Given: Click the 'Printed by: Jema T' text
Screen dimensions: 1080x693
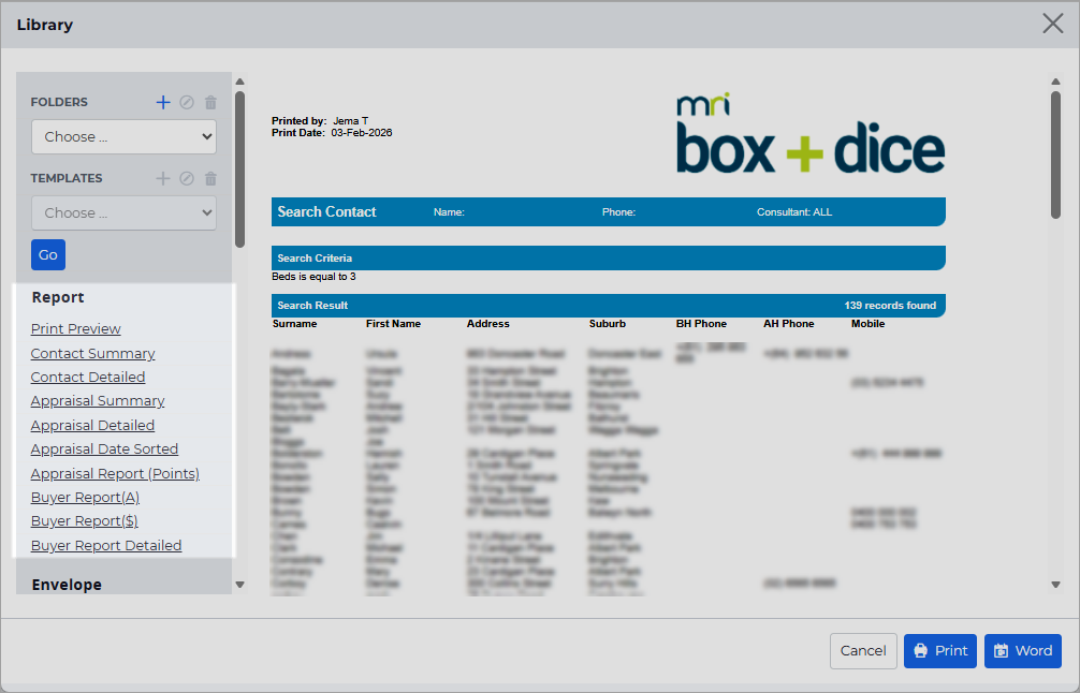Looking at the screenshot, I should [320, 121].
